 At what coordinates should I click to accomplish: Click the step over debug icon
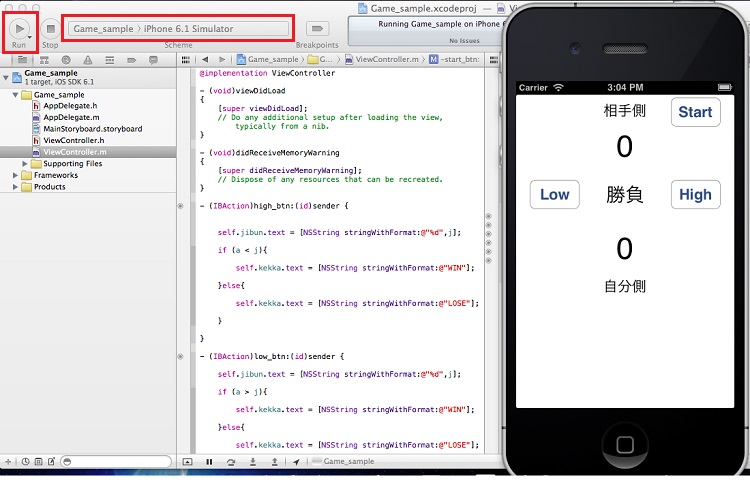pos(231,461)
